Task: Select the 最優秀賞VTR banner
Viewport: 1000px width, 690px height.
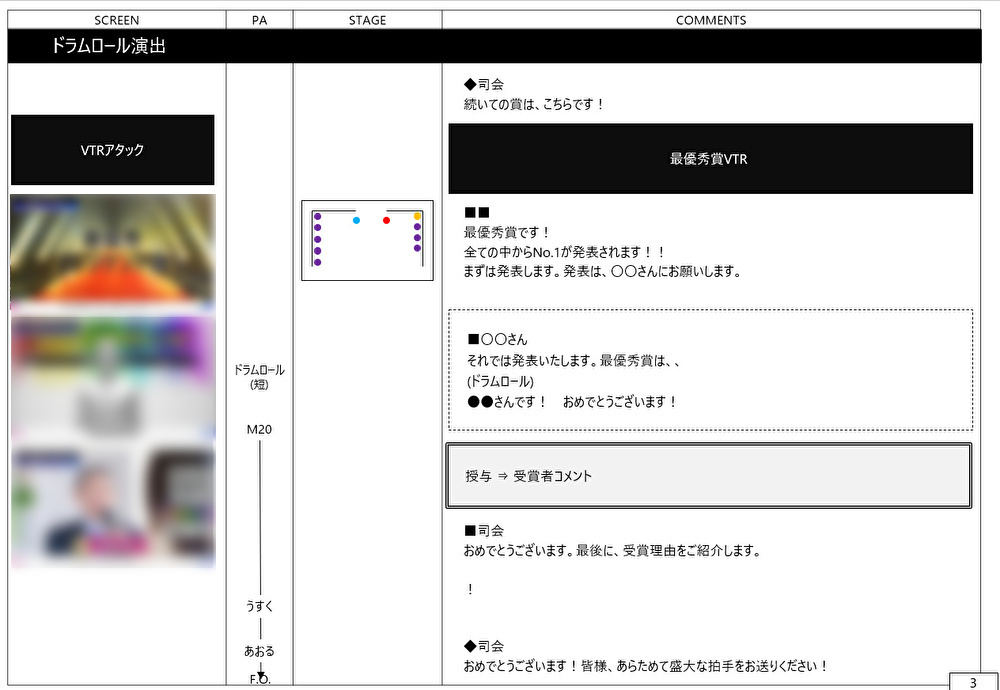Action: (x=710, y=159)
